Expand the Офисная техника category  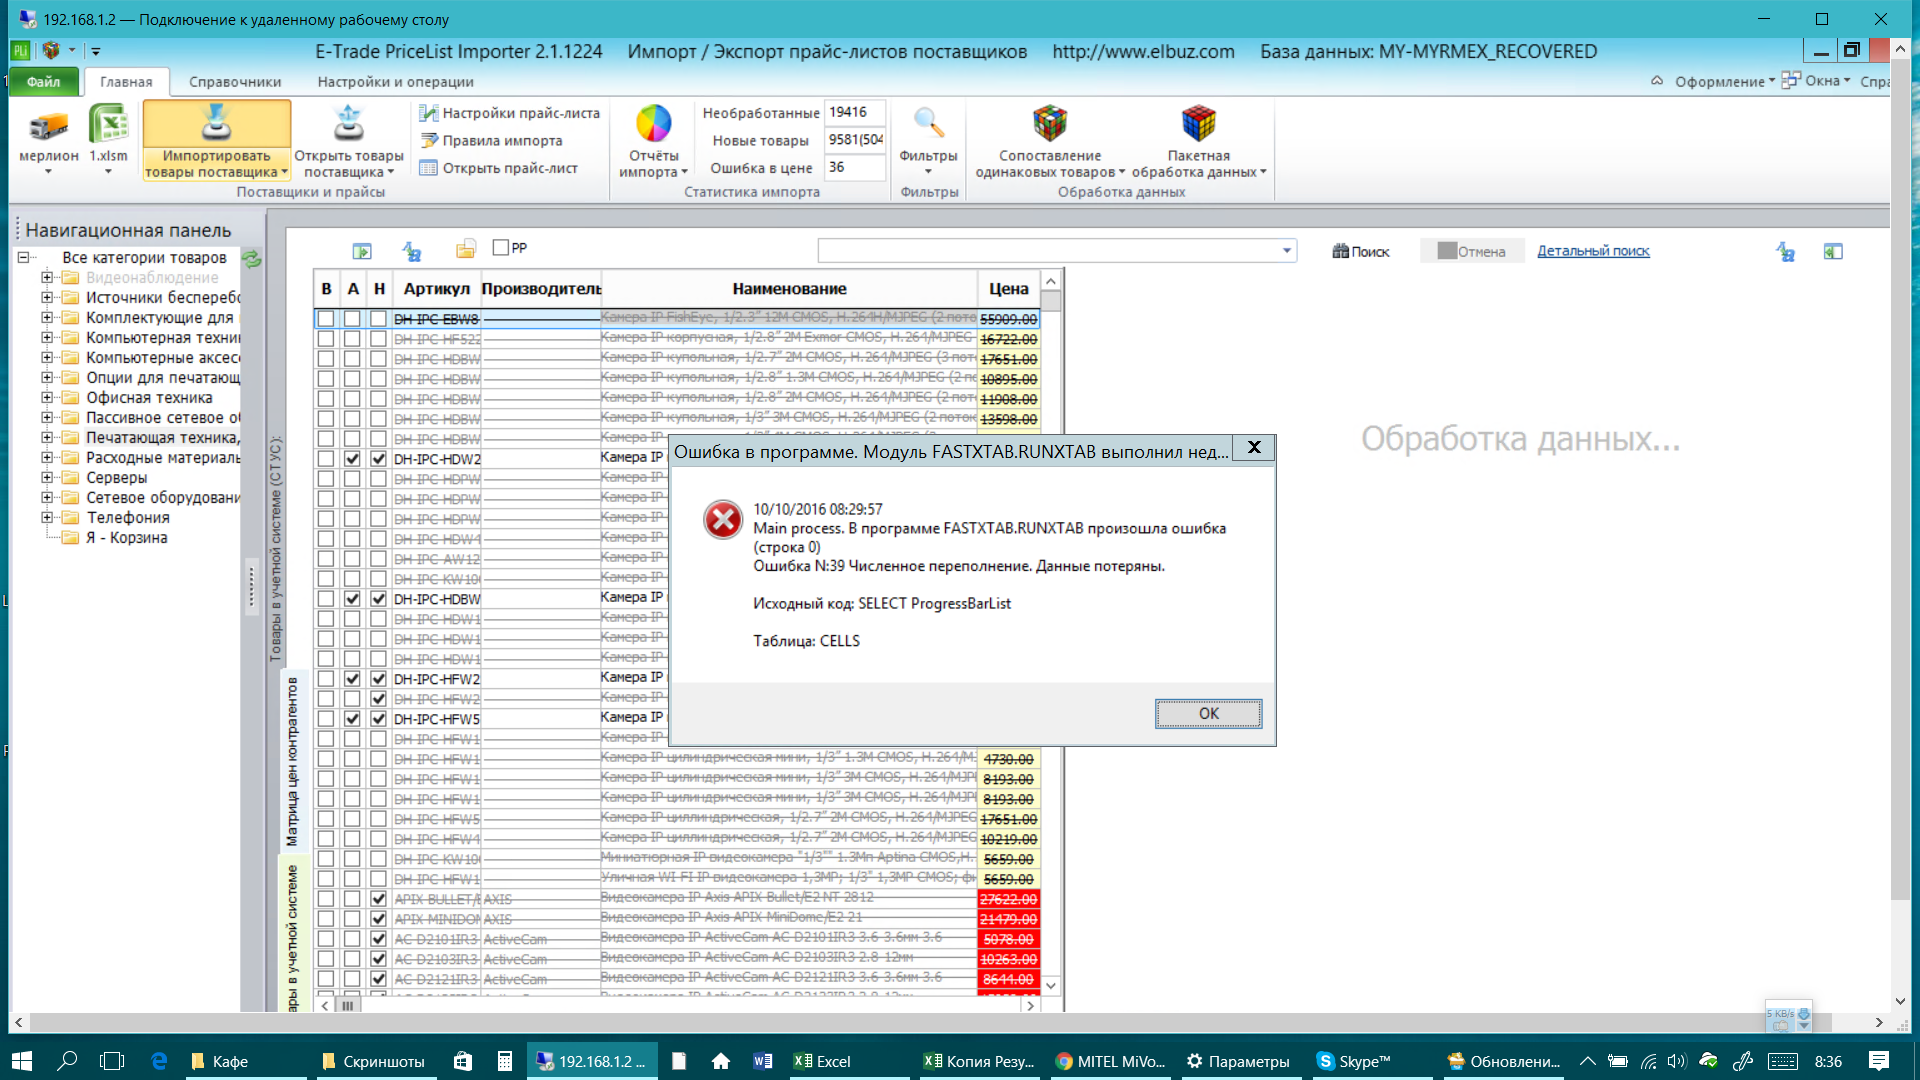(x=47, y=397)
